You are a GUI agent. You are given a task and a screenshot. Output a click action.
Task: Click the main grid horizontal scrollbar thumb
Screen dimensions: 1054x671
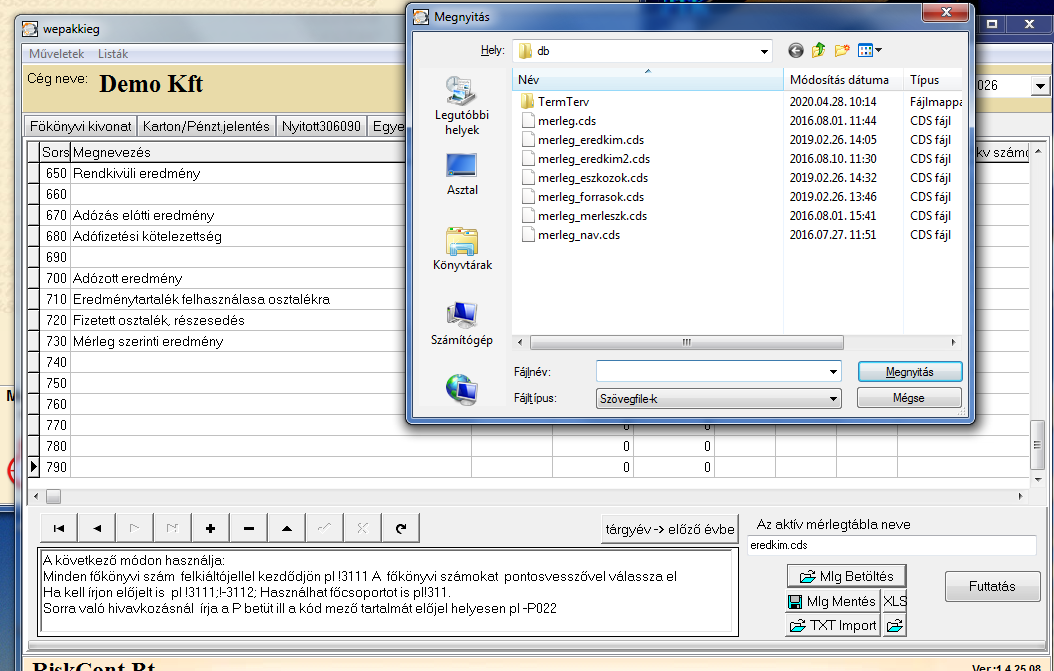point(53,497)
